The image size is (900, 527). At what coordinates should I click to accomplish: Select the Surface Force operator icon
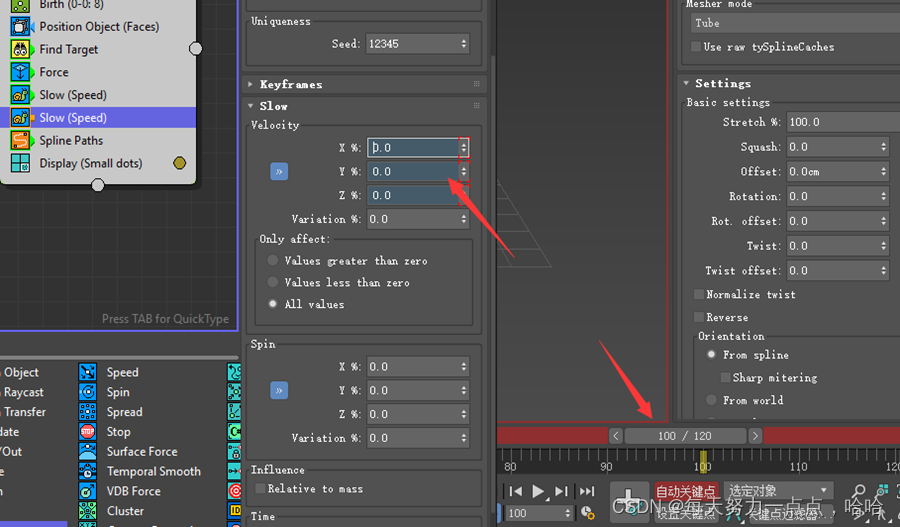point(87,451)
